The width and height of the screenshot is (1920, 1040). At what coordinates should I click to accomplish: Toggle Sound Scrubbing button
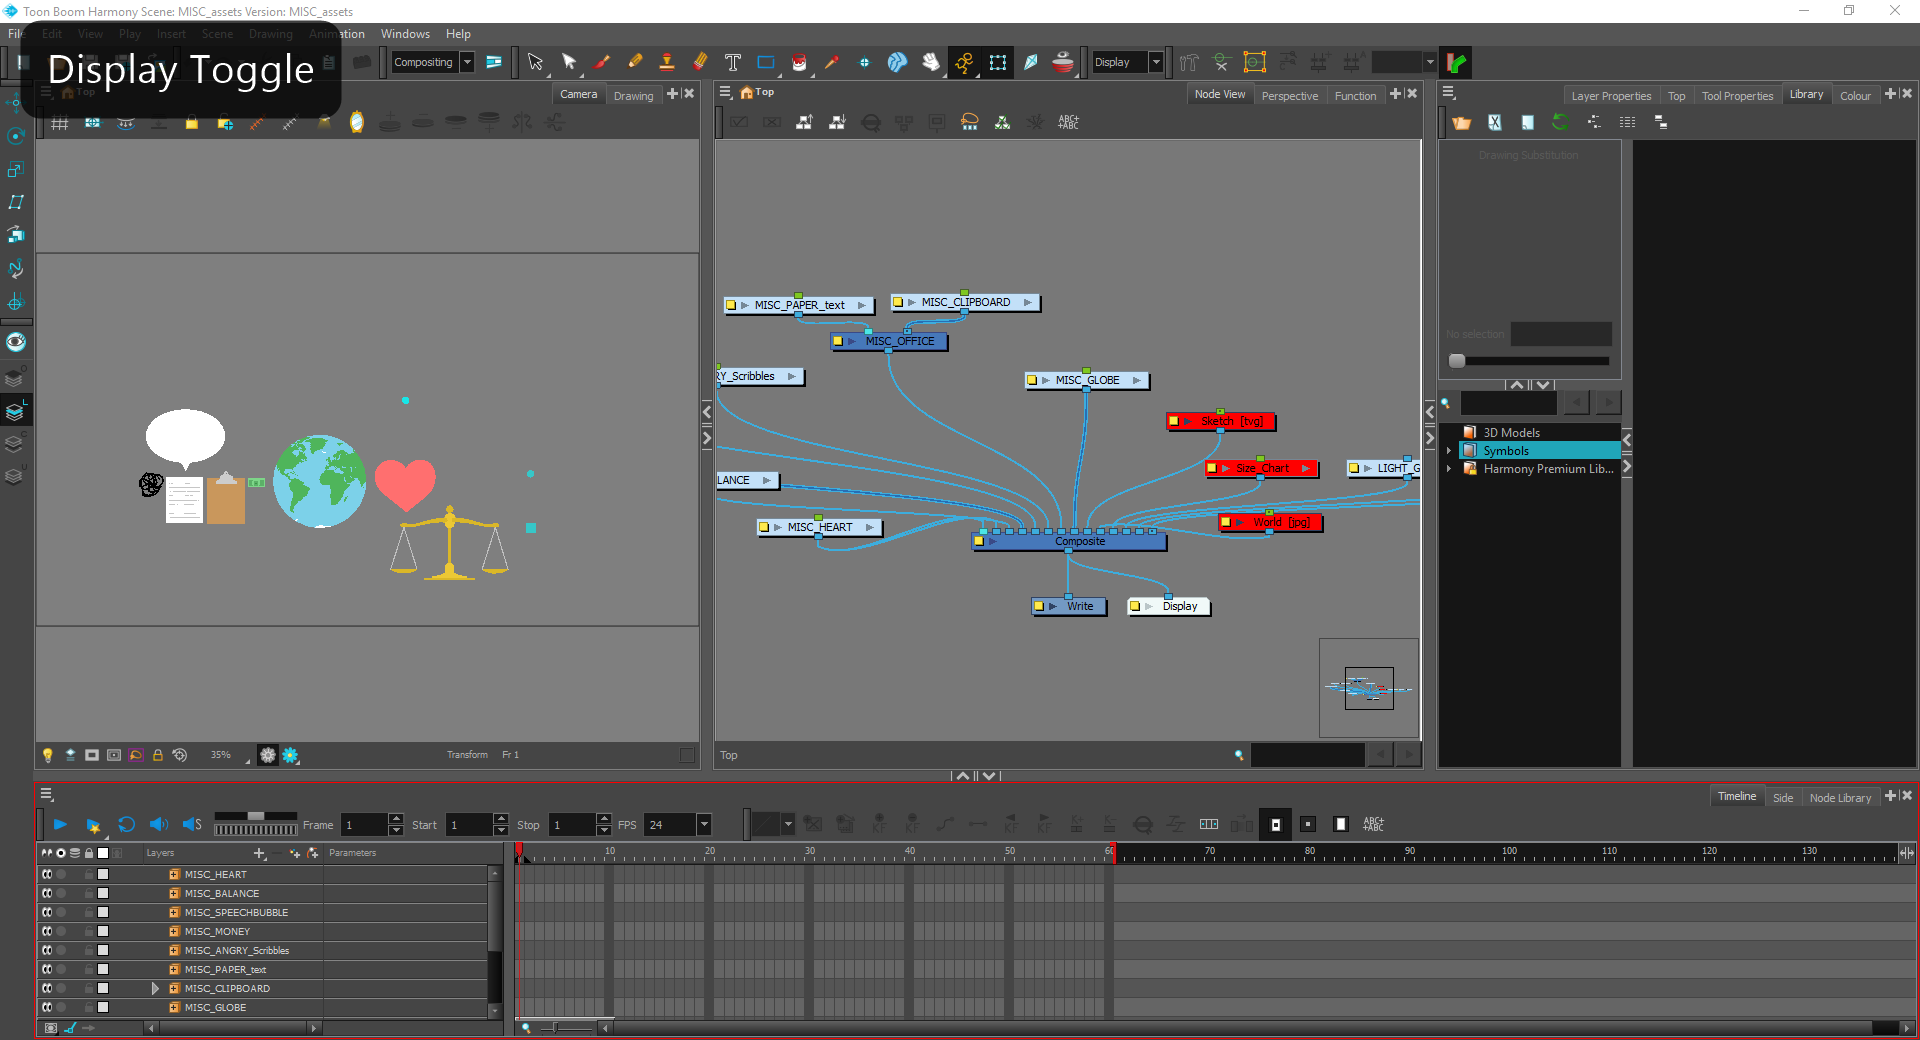pos(192,825)
